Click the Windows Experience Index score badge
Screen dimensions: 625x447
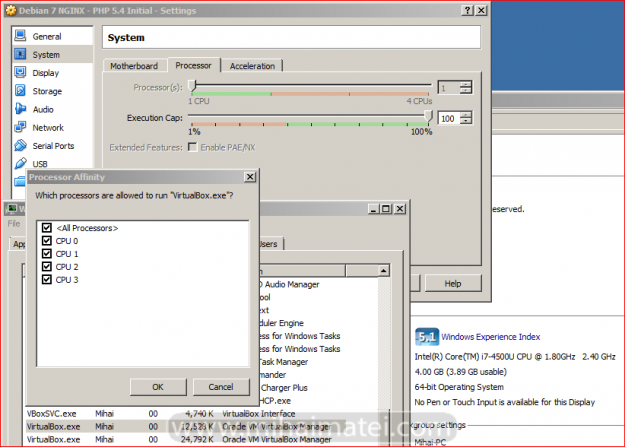426,337
